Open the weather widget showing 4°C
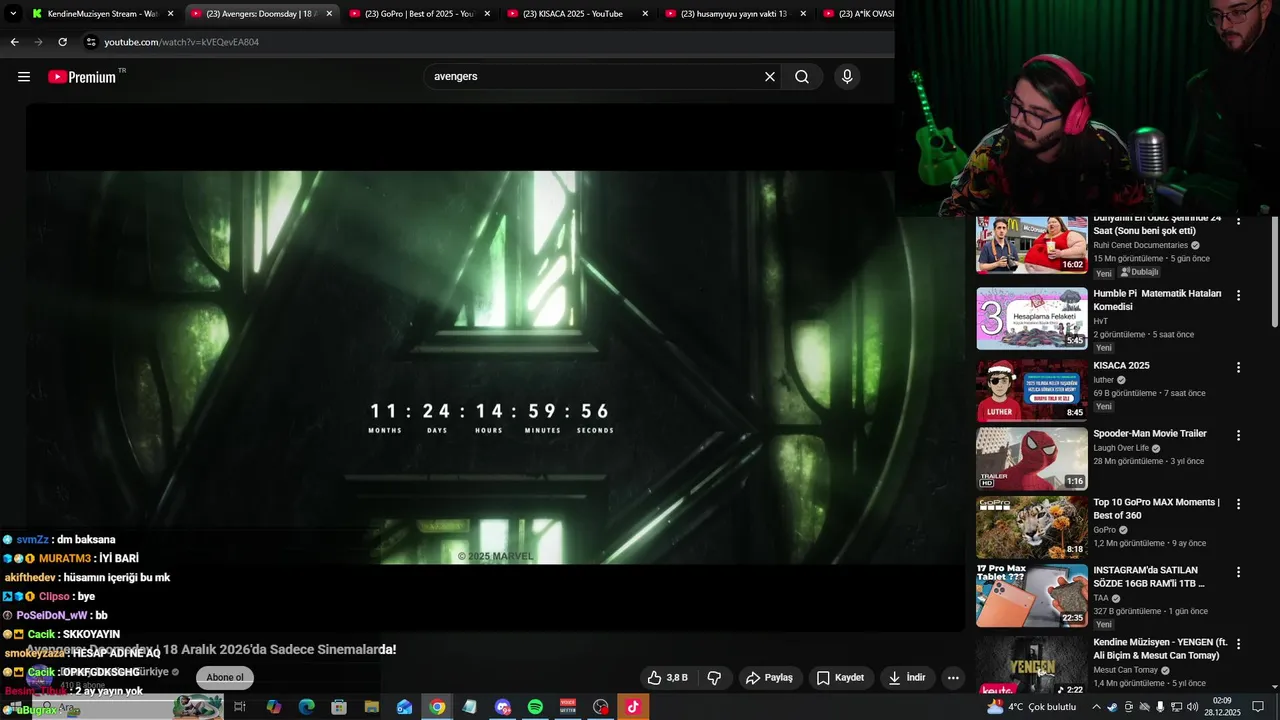1280x720 pixels. pyautogui.click(x=1031, y=707)
